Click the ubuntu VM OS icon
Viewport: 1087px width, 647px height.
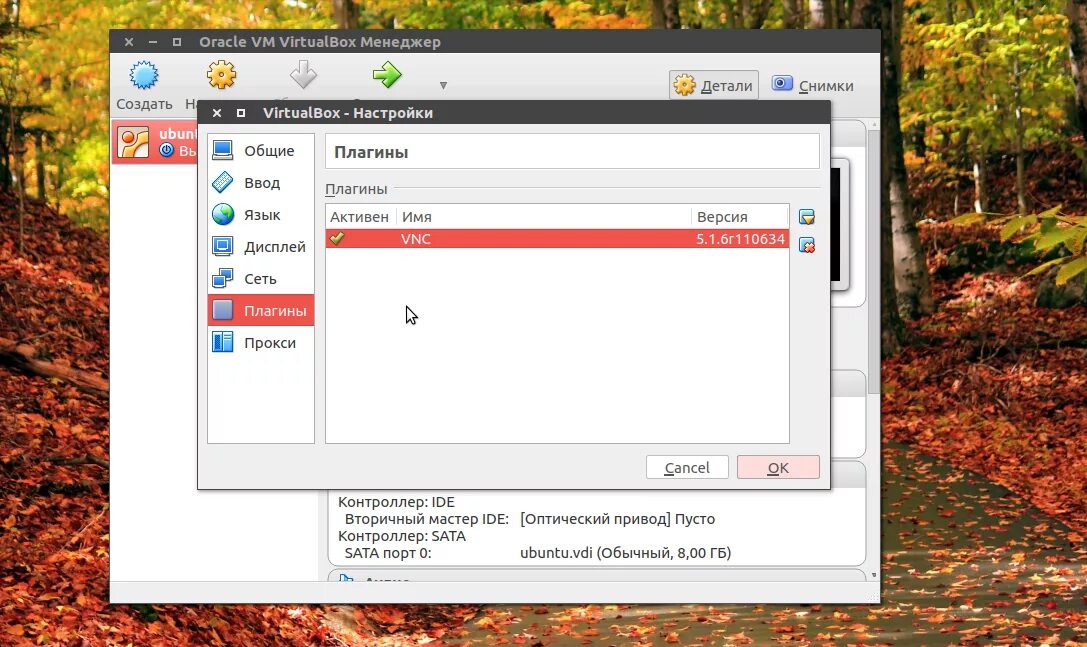pos(133,142)
